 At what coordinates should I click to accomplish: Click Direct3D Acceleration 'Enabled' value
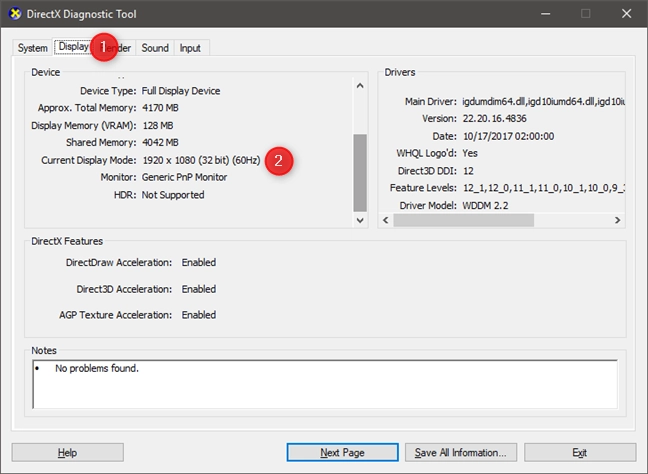(199, 289)
